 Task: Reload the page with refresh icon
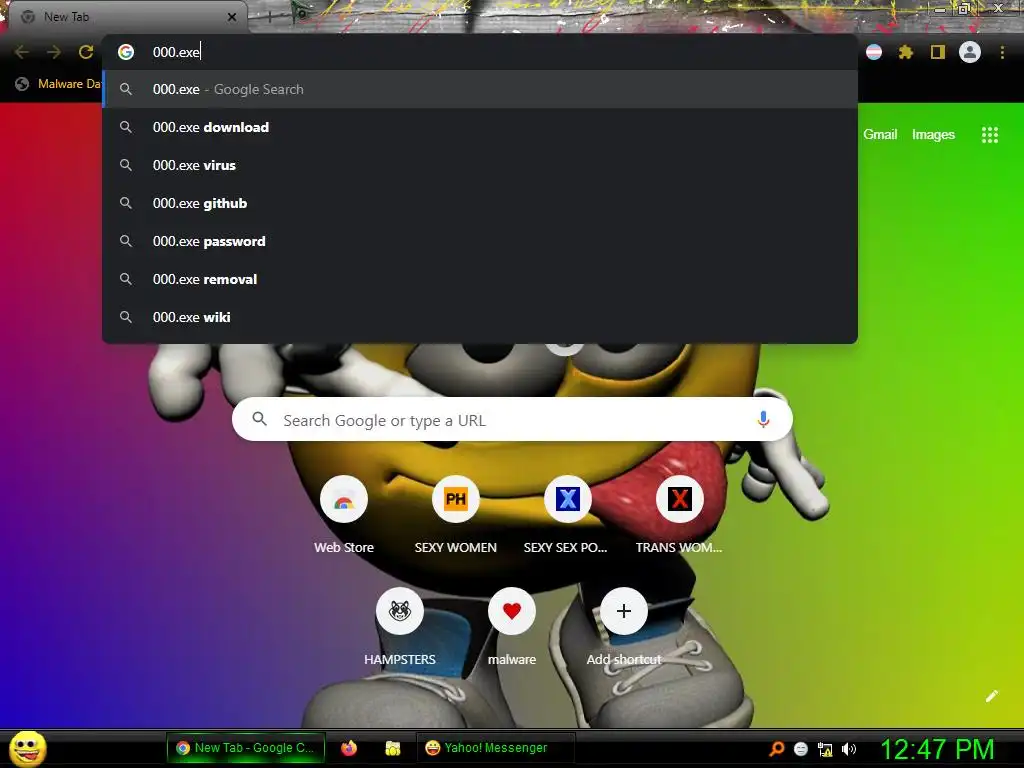pos(86,52)
